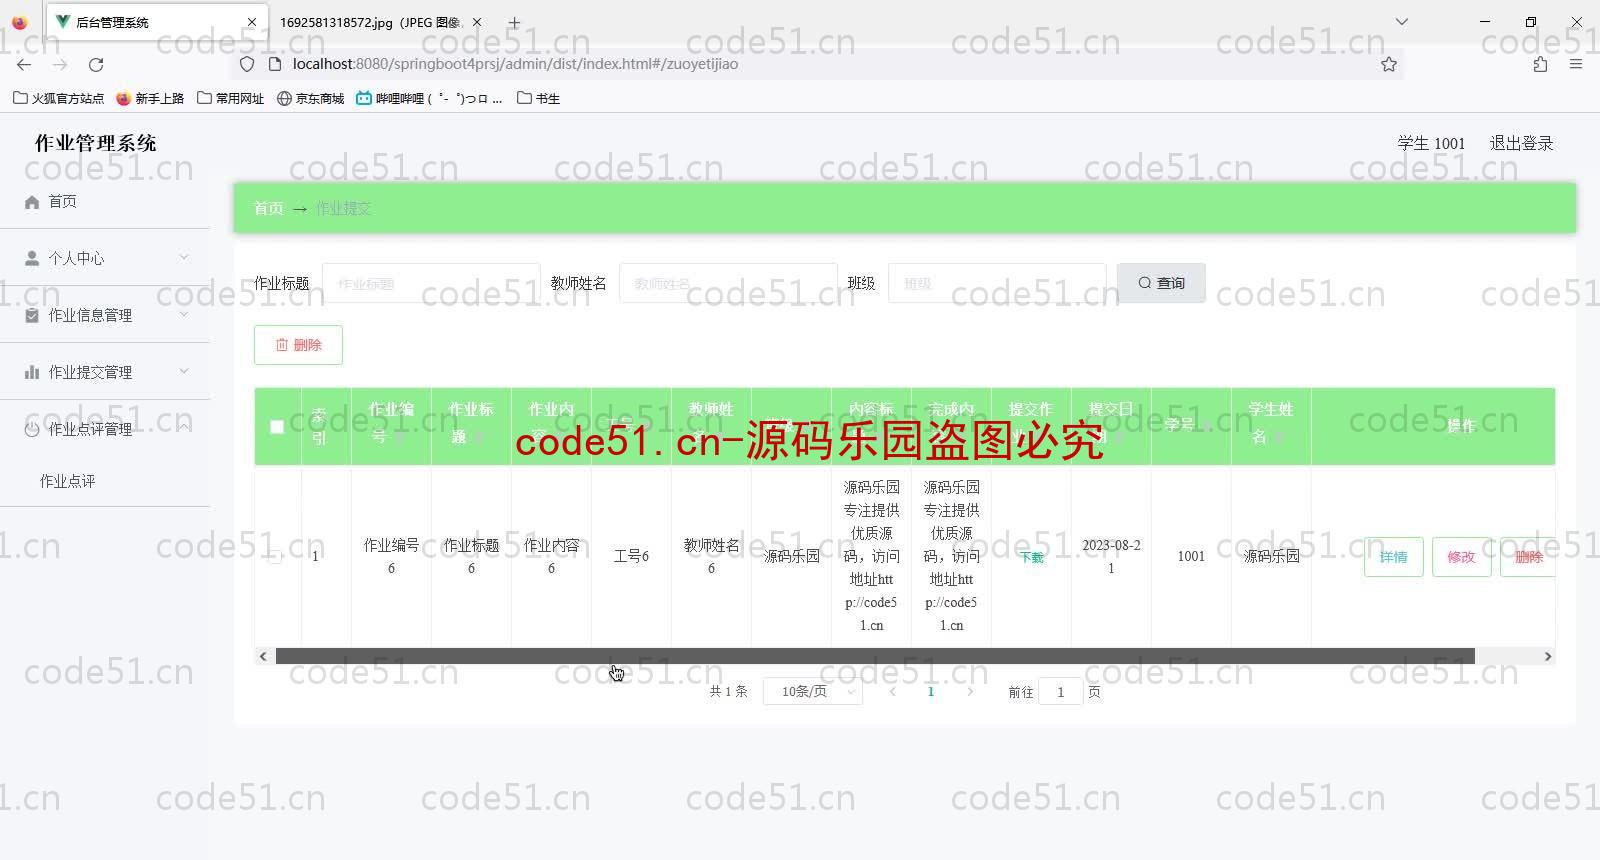The width and height of the screenshot is (1600, 860).
Task: Switch to the 后台管理系统 browser tab
Action: click(155, 22)
